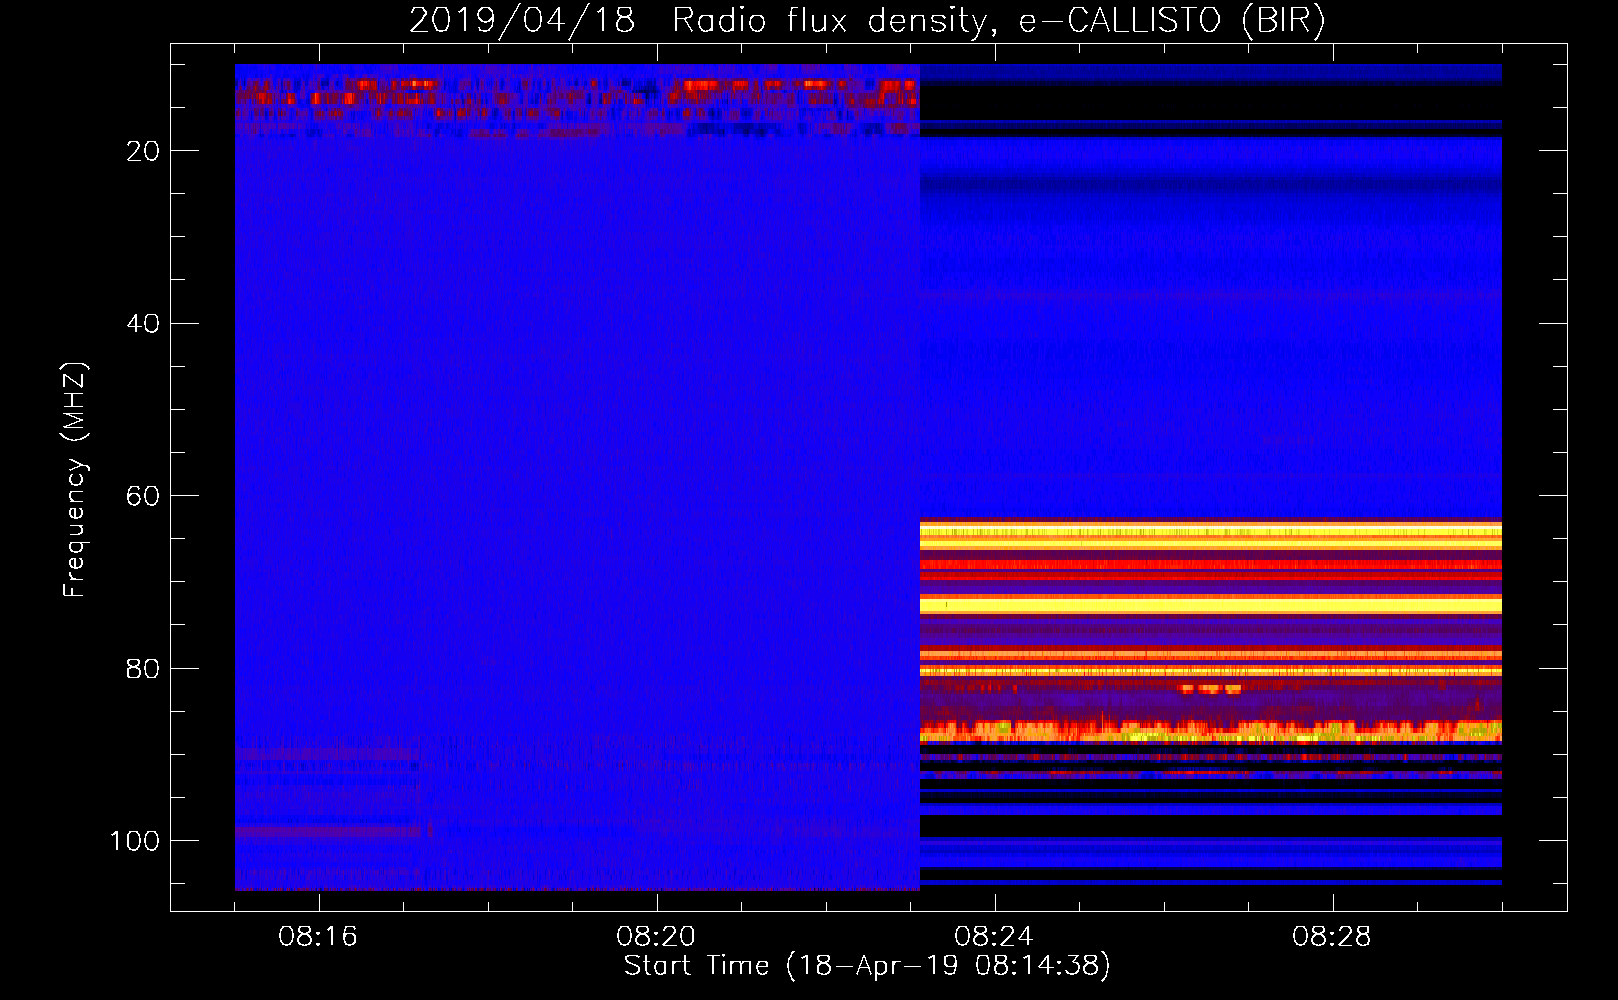Click the "100" frequency tick label
The width and height of the screenshot is (1618, 1000).
pyautogui.click(x=135, y=841)
